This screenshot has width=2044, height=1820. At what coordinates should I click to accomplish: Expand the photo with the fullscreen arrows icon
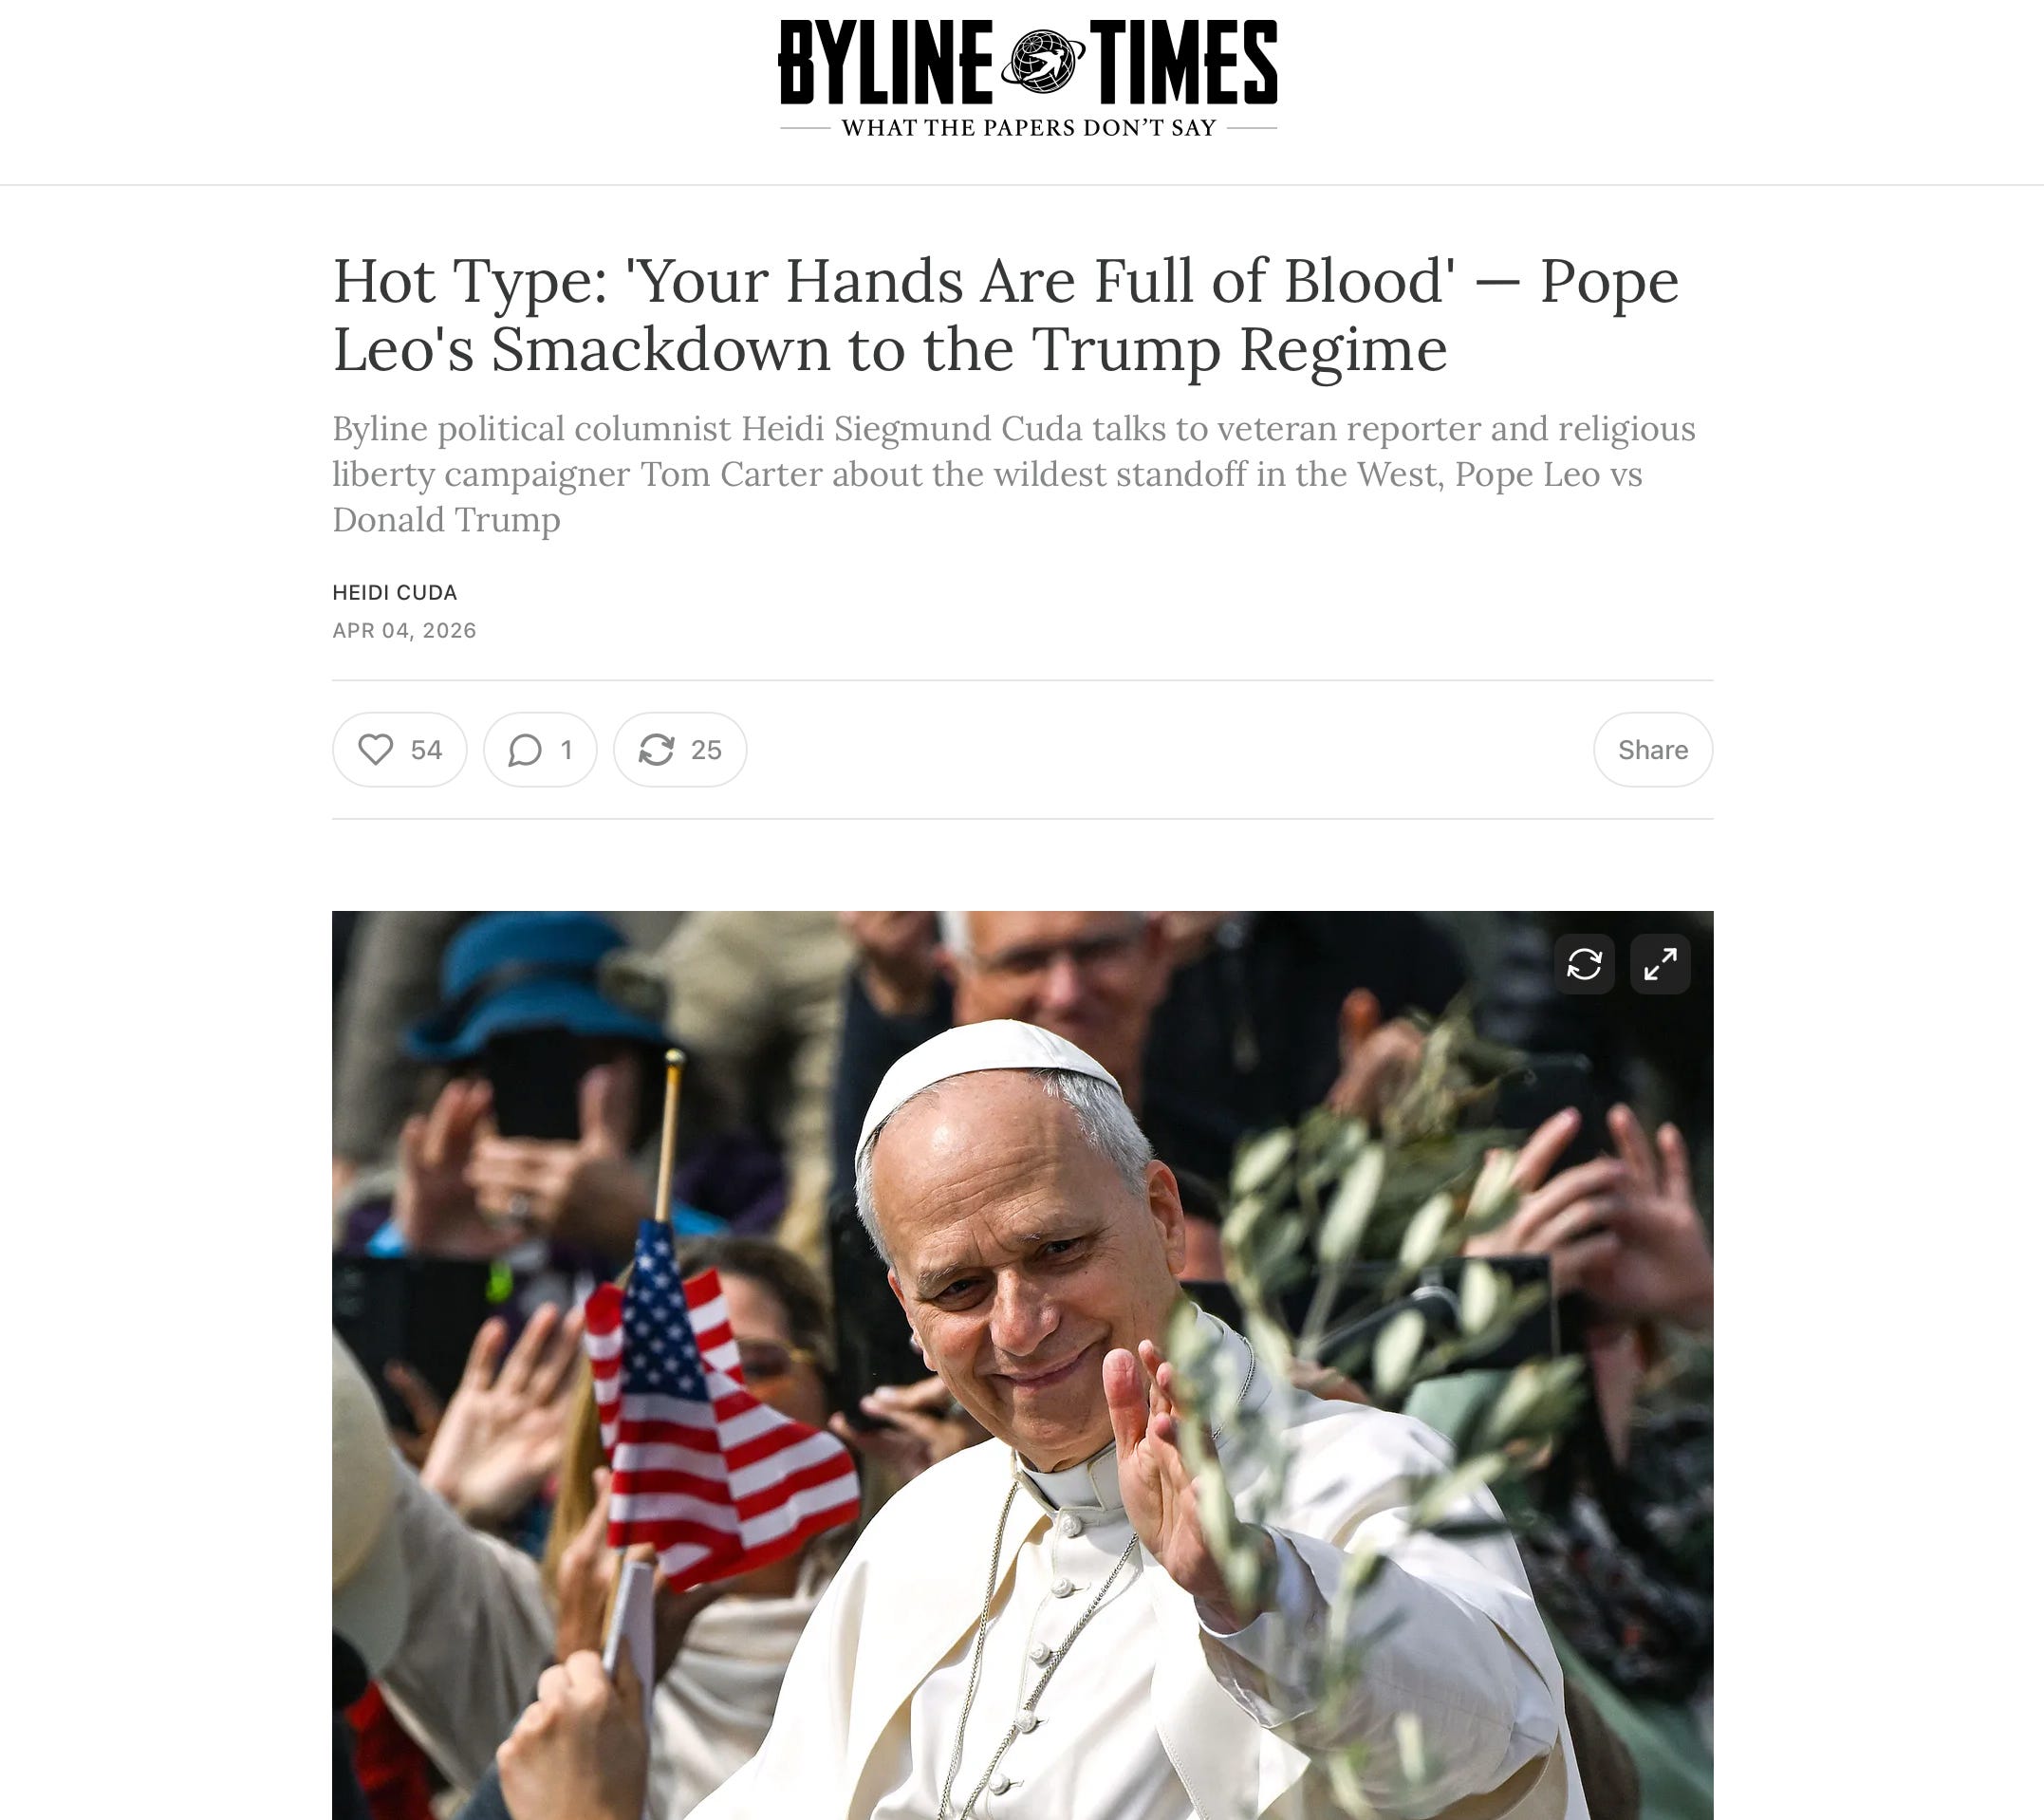[1660, 964]
